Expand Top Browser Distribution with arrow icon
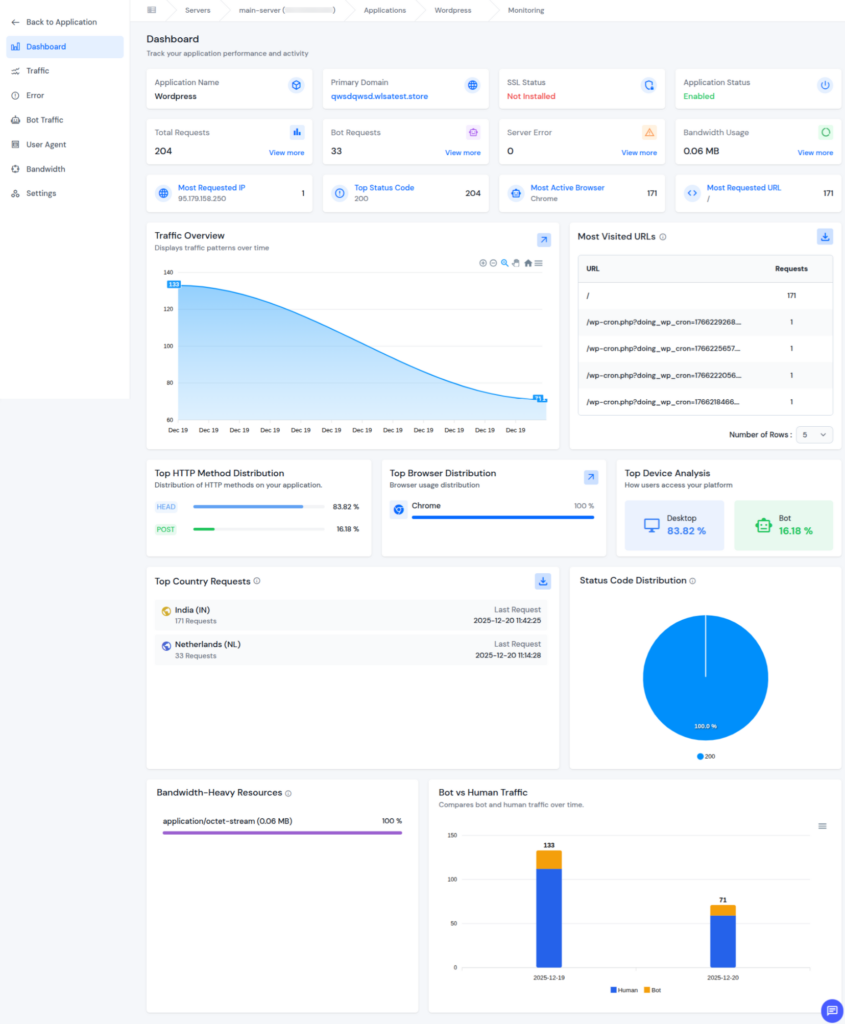 click(591, 478)
